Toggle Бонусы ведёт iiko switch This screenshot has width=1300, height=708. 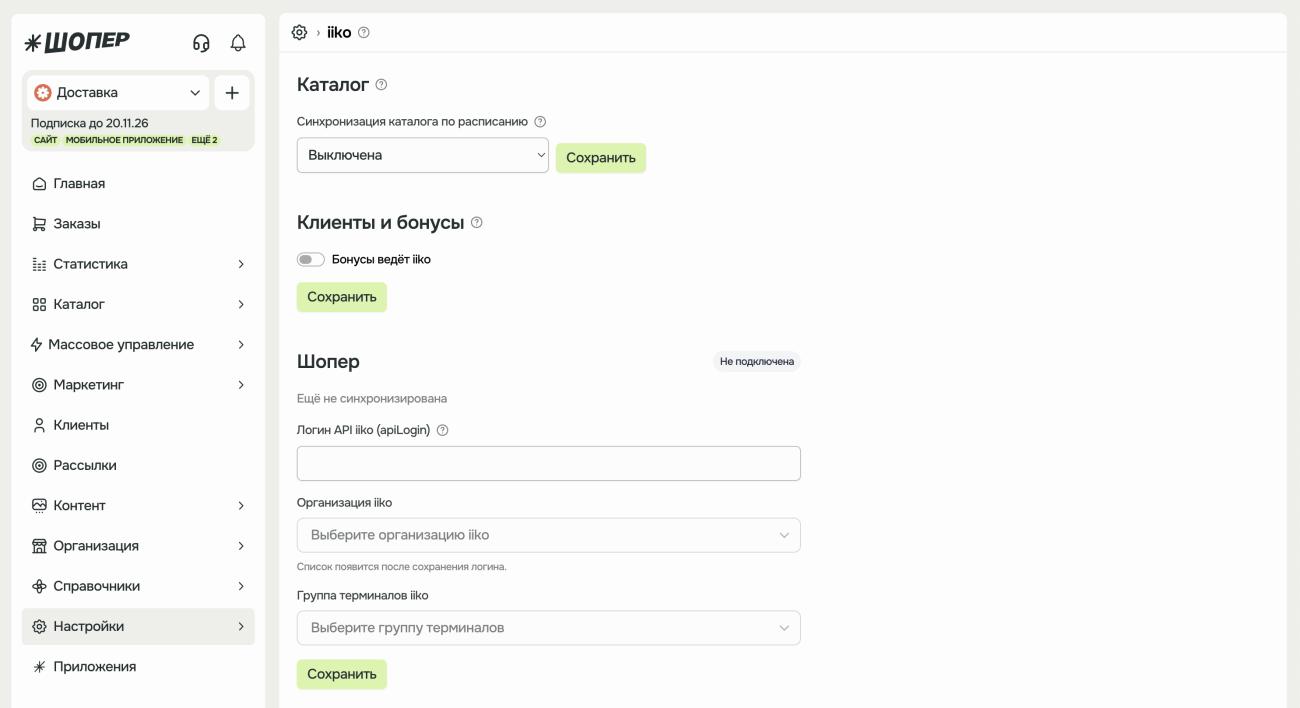pos(311,259)
